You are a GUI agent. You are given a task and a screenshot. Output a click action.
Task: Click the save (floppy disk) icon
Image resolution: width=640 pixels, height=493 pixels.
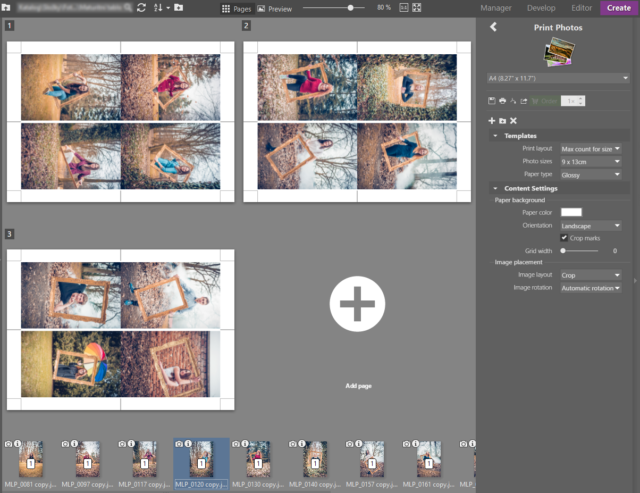(492, 101)
